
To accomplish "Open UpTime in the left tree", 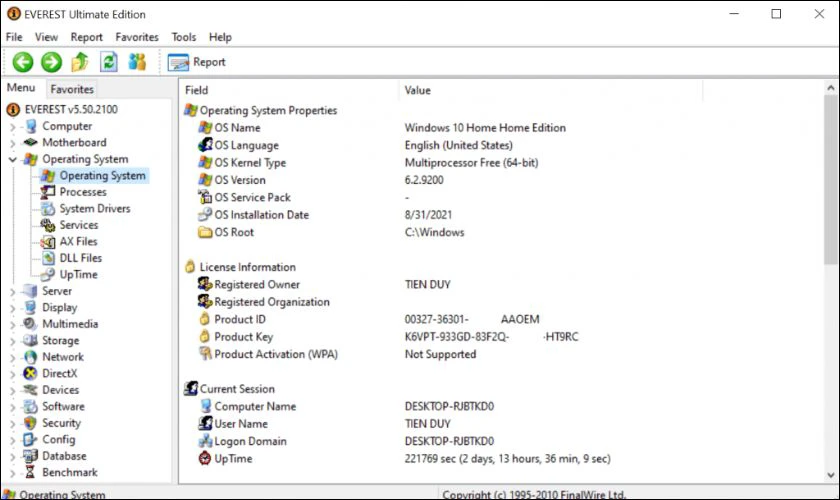I will 78,274.
